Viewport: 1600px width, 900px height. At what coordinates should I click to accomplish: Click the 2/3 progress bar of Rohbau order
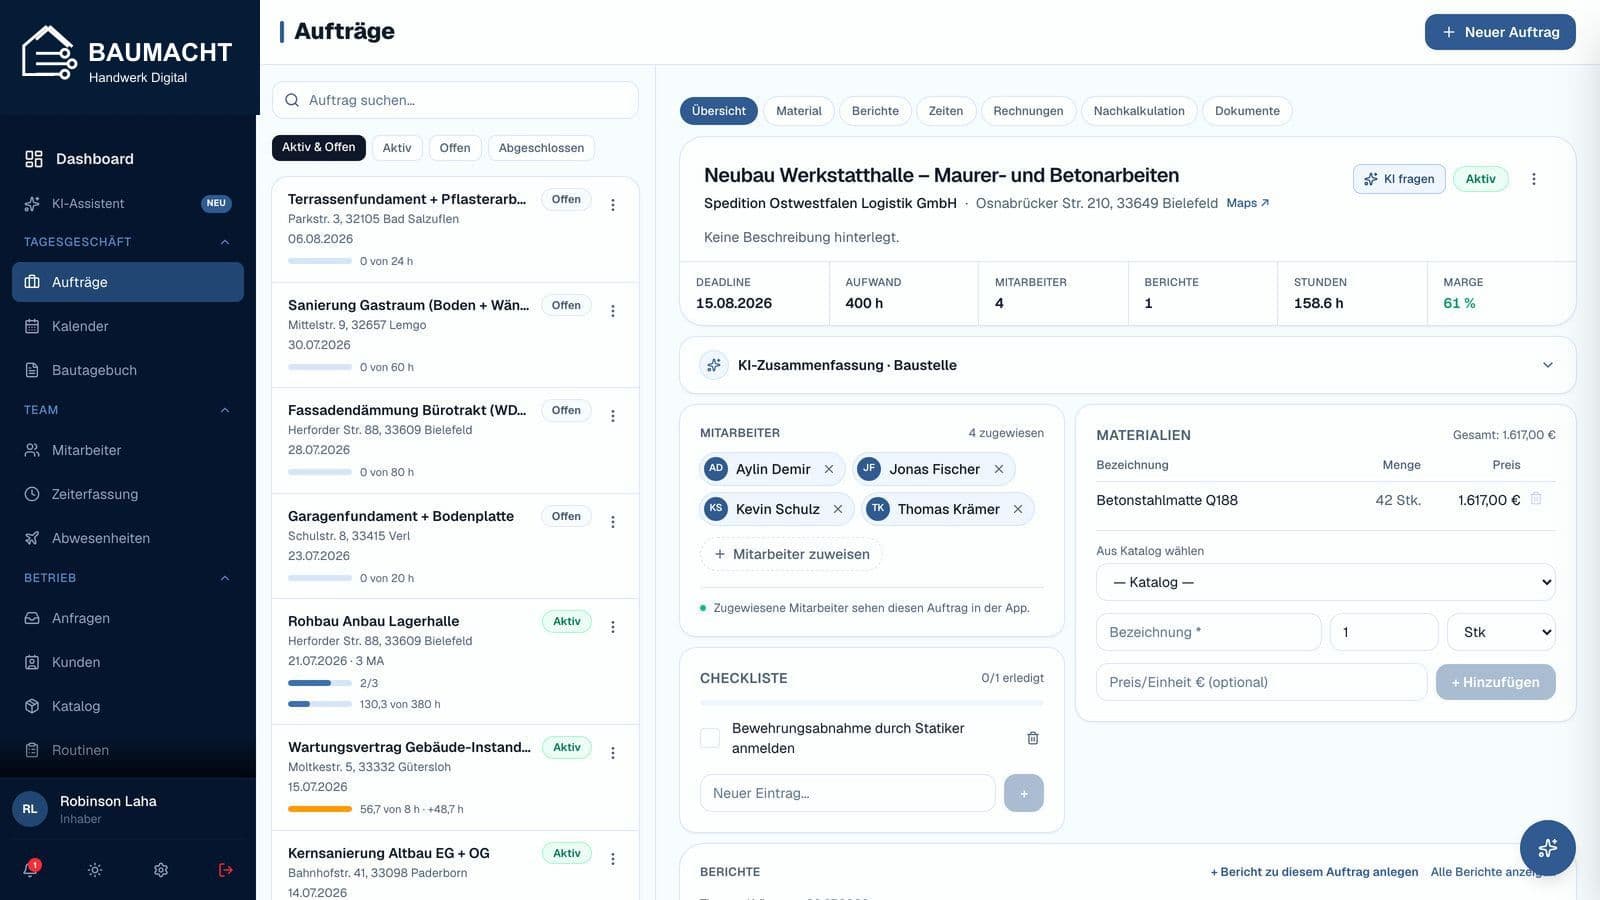pyautogui.click(x=320, y=683)
